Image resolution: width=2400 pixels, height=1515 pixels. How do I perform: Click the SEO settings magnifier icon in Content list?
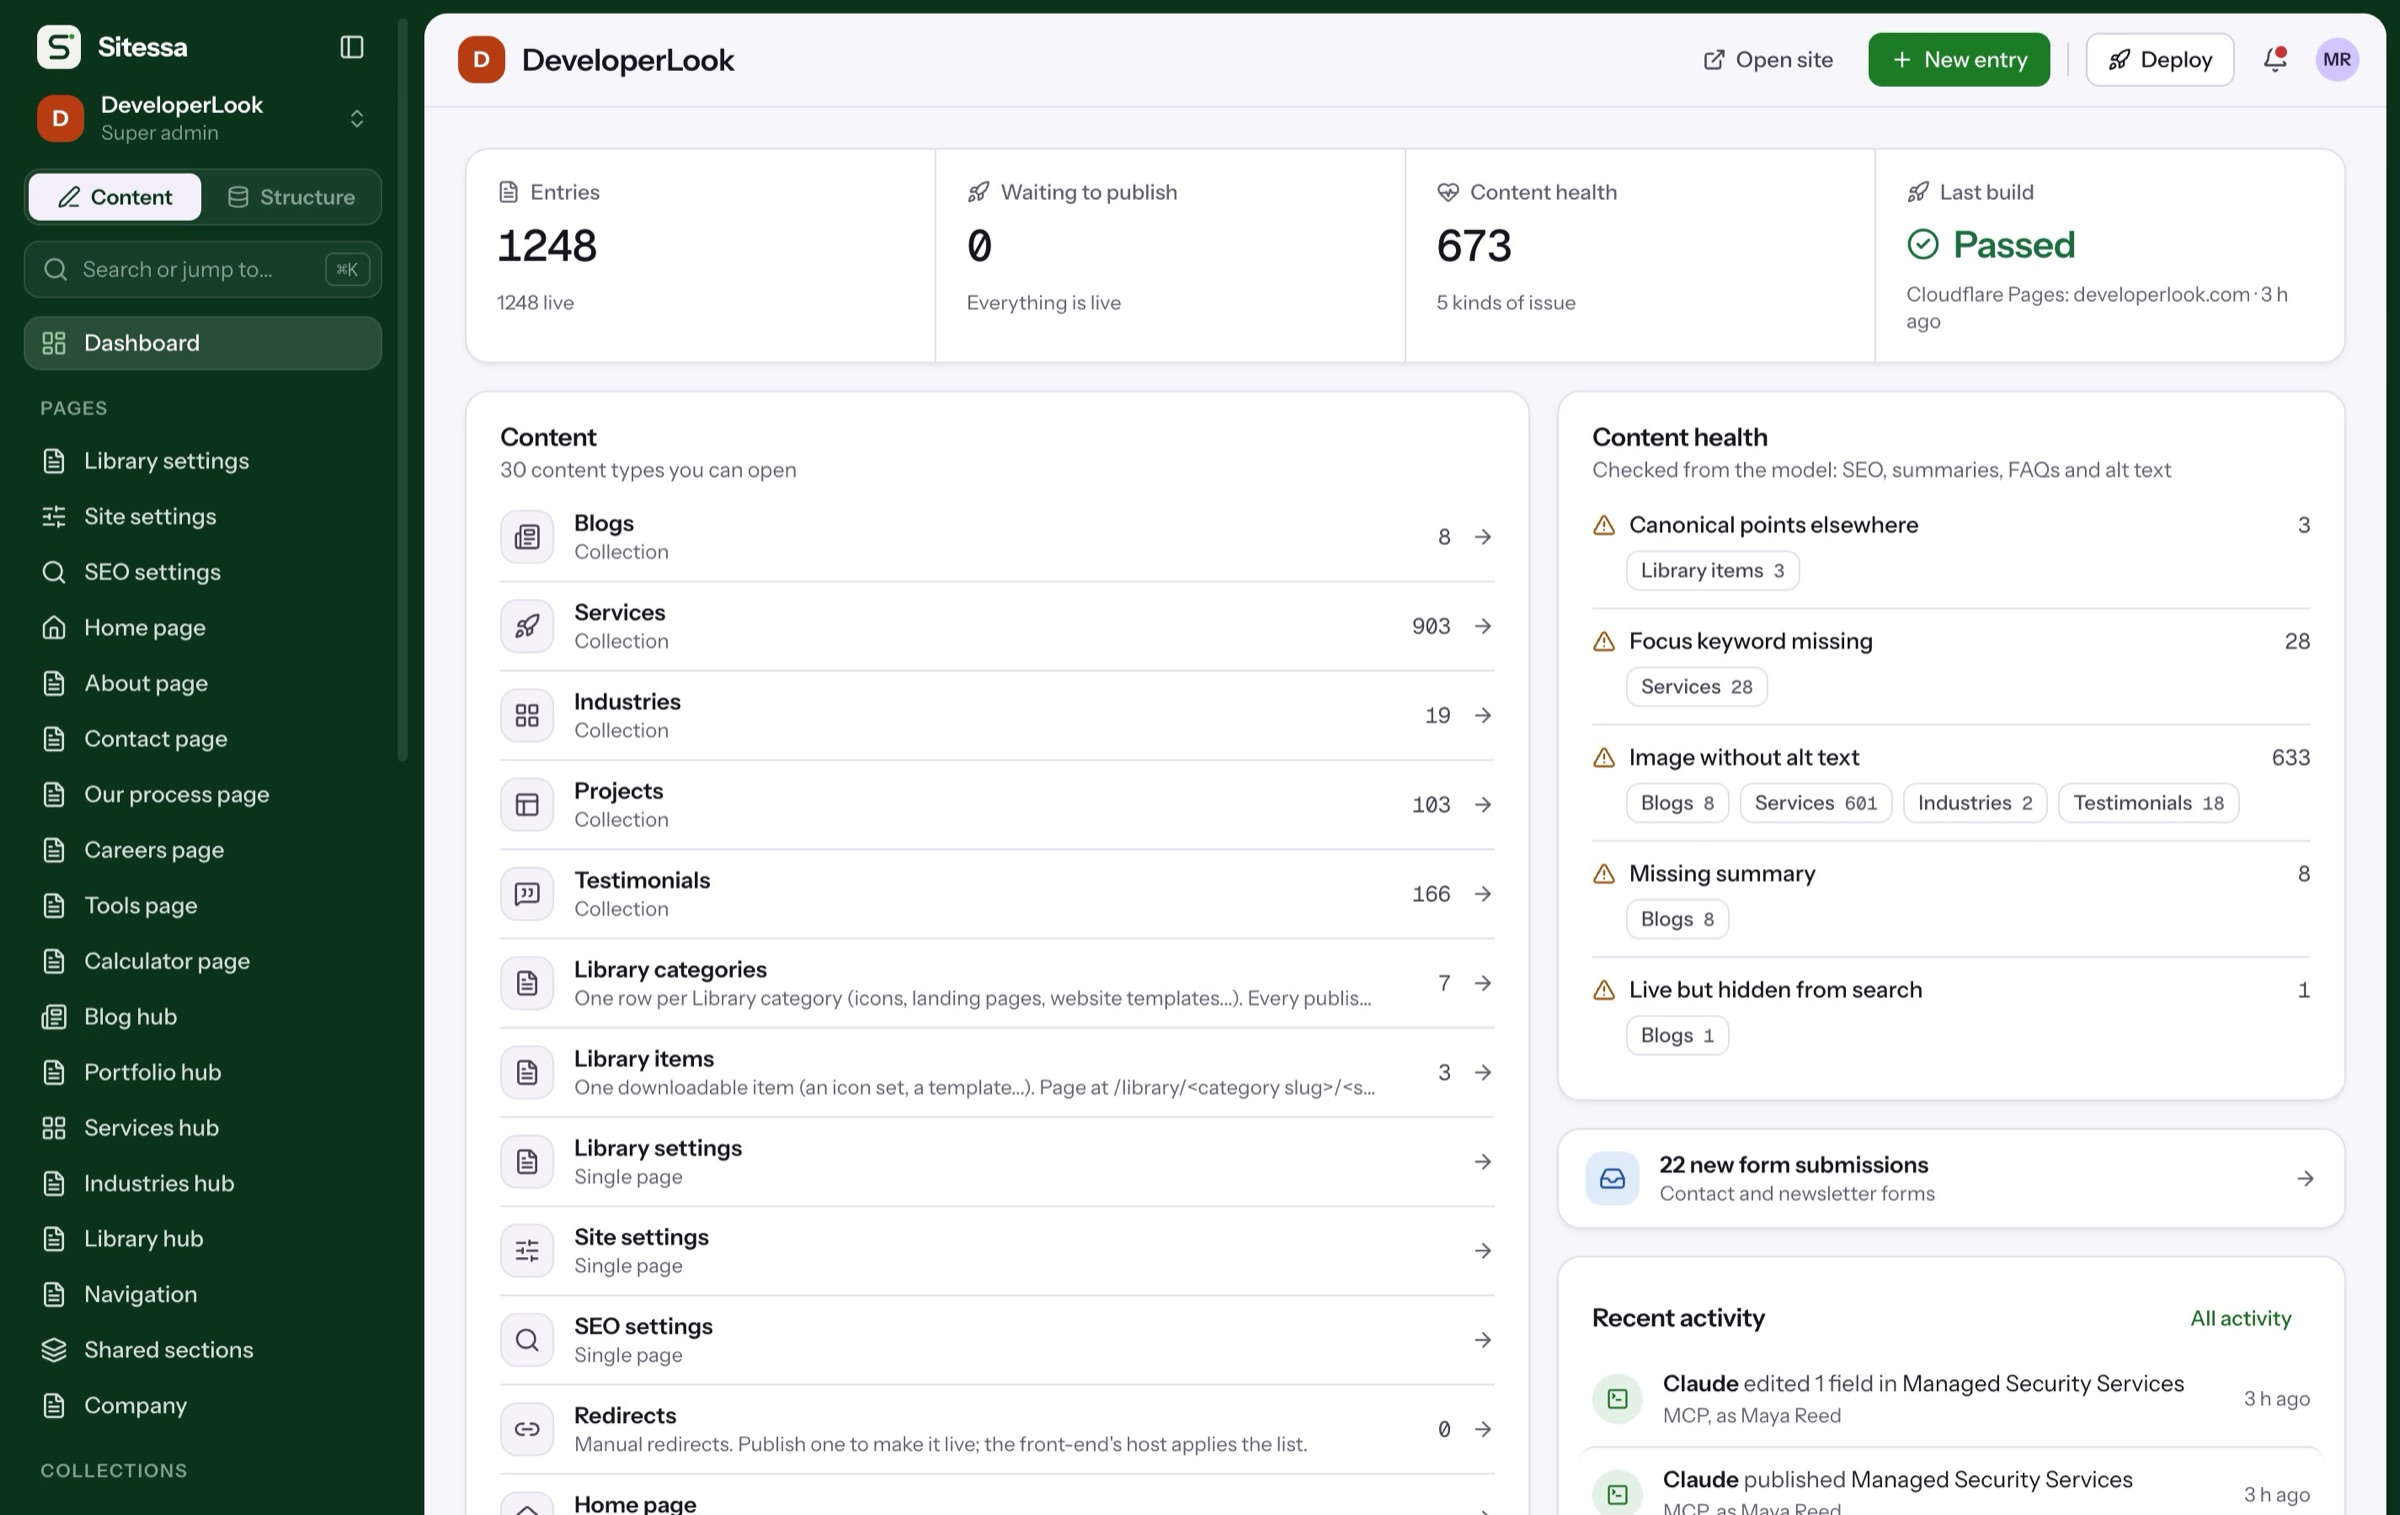pos(527,1340)
